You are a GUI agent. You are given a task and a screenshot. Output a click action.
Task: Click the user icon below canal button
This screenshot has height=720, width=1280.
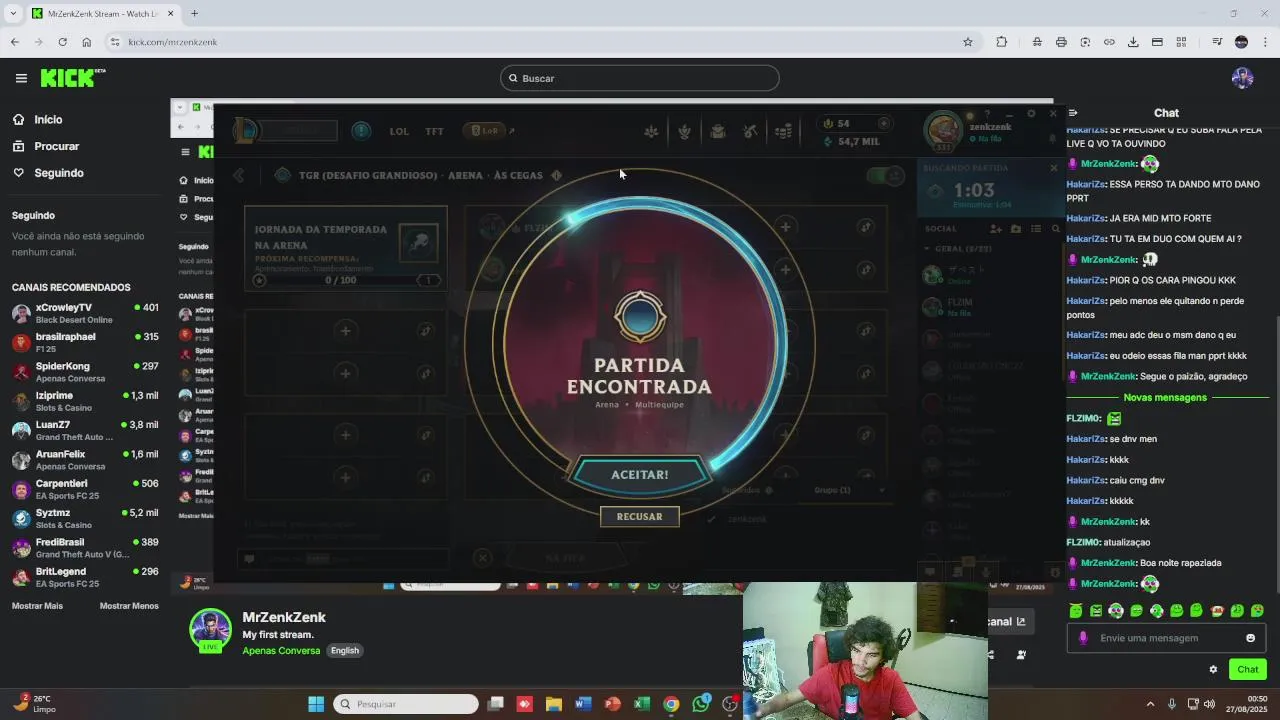(x=1021, y=655)
